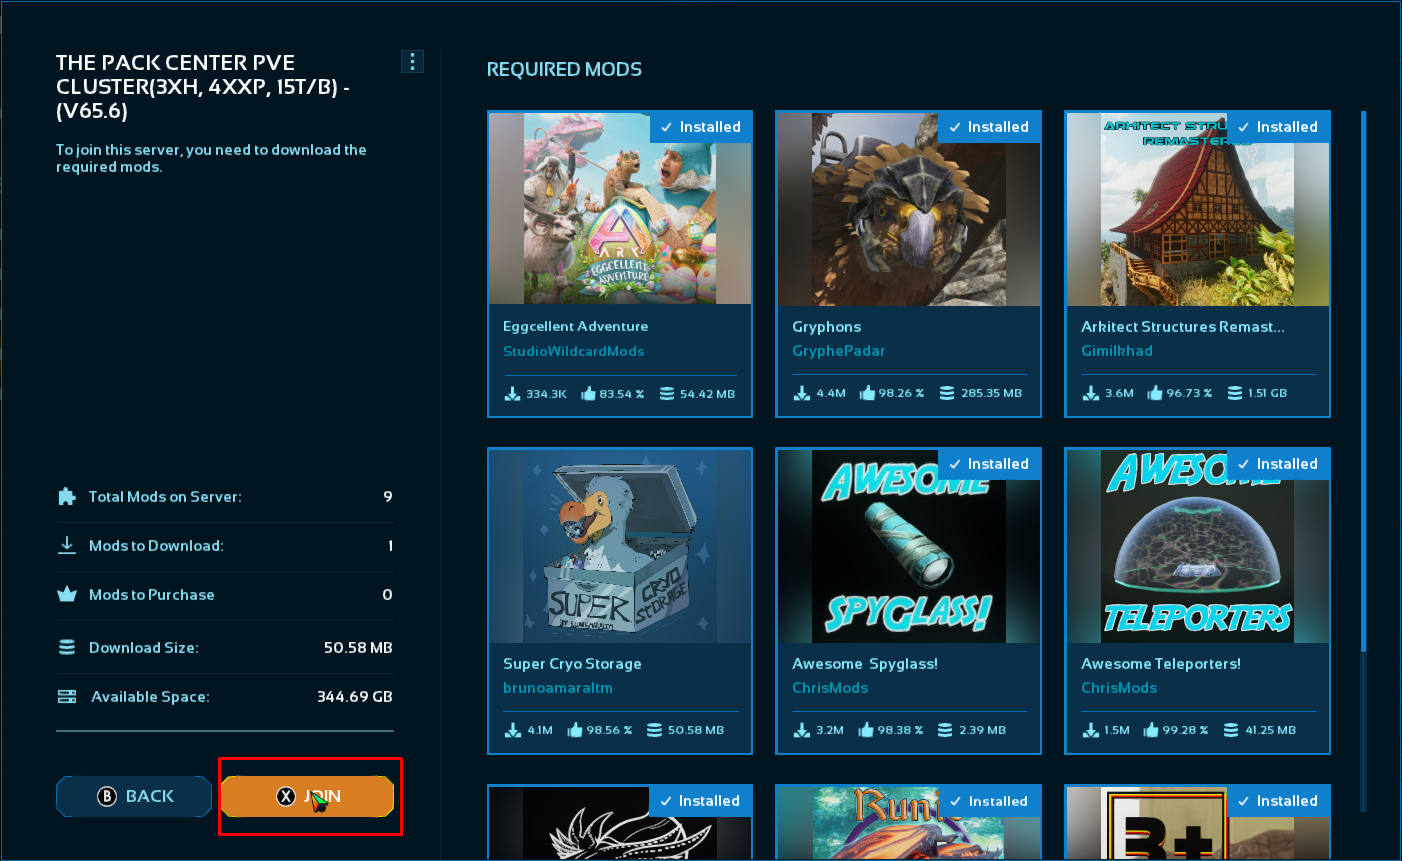This screenshot has height=861, width=1402.
Task: Open the Awesome Spyglass thumbnail image
Action: pyautogui.click(x=909, y=545)
